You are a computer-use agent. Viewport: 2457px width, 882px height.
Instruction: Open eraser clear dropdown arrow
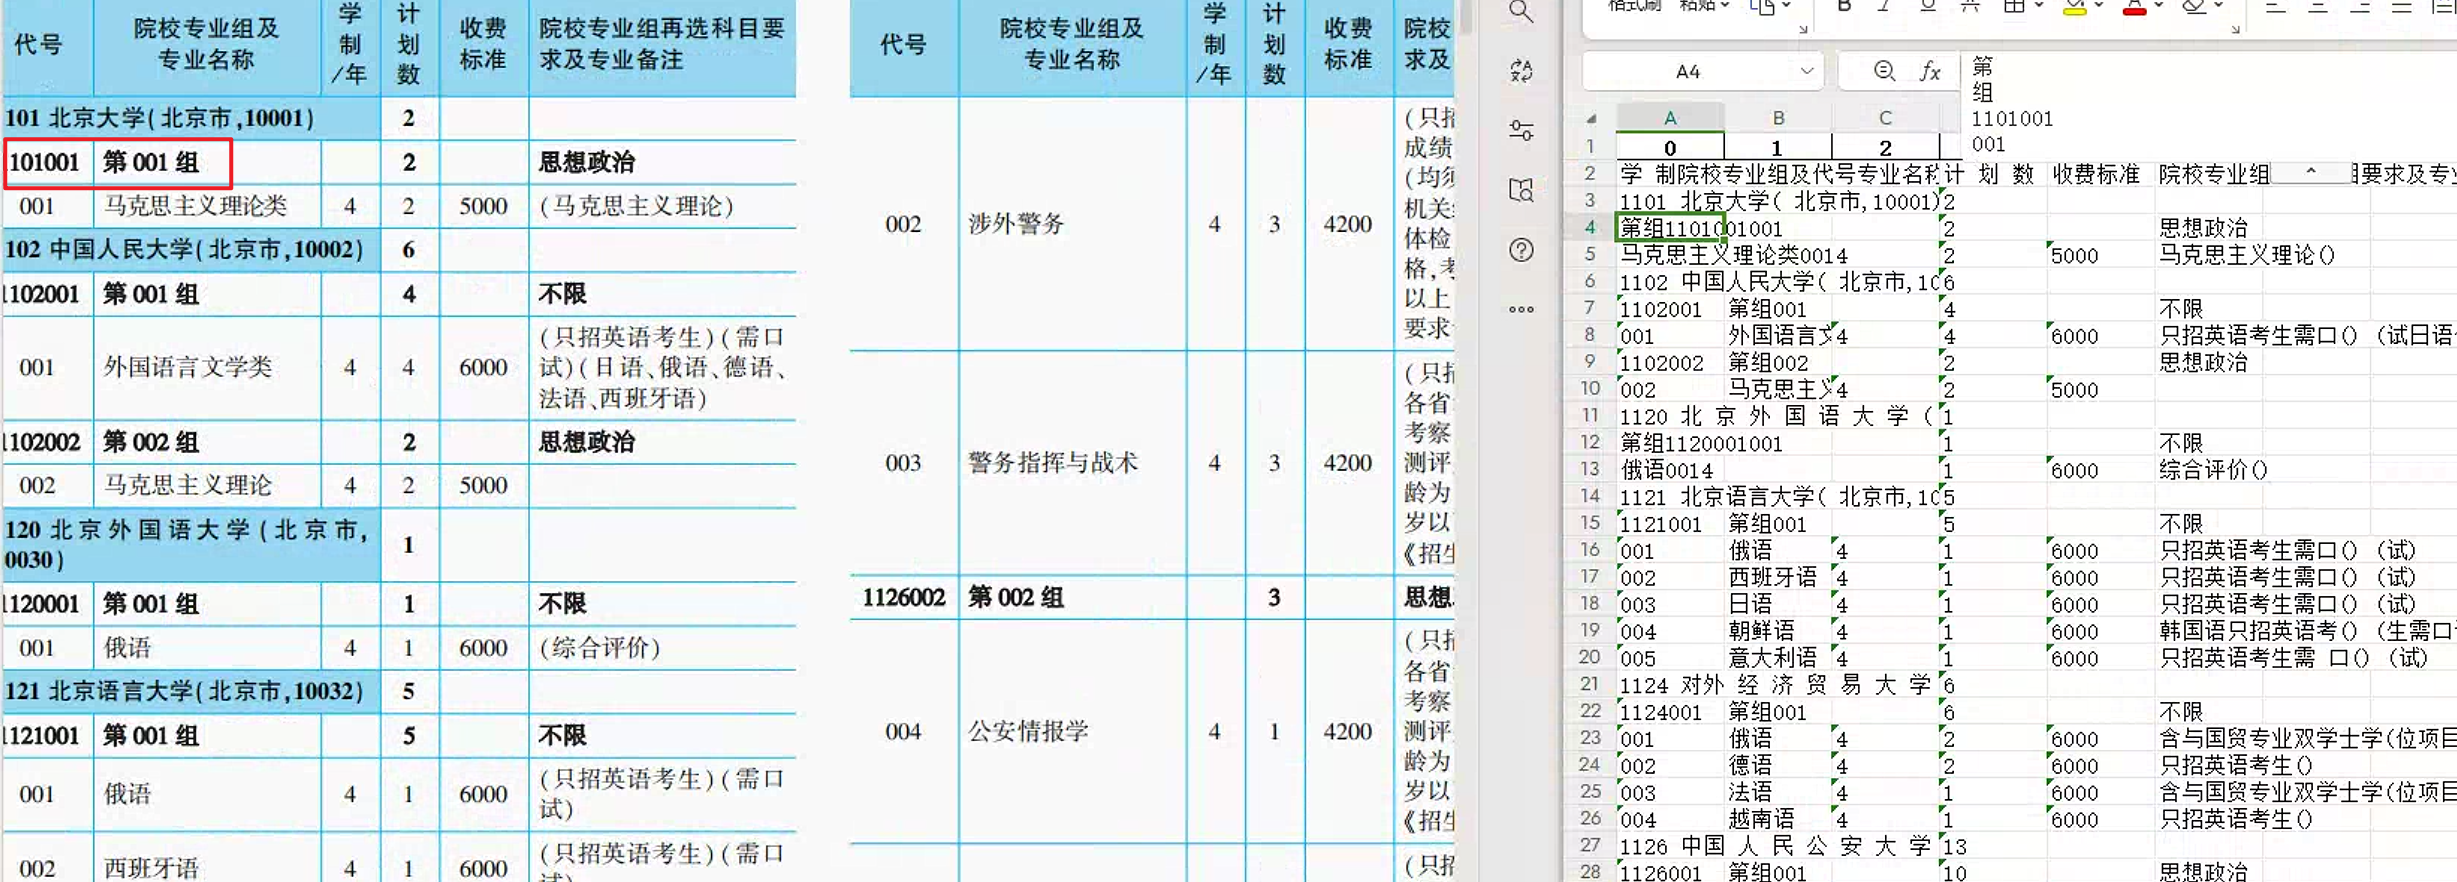(2218, 6)
